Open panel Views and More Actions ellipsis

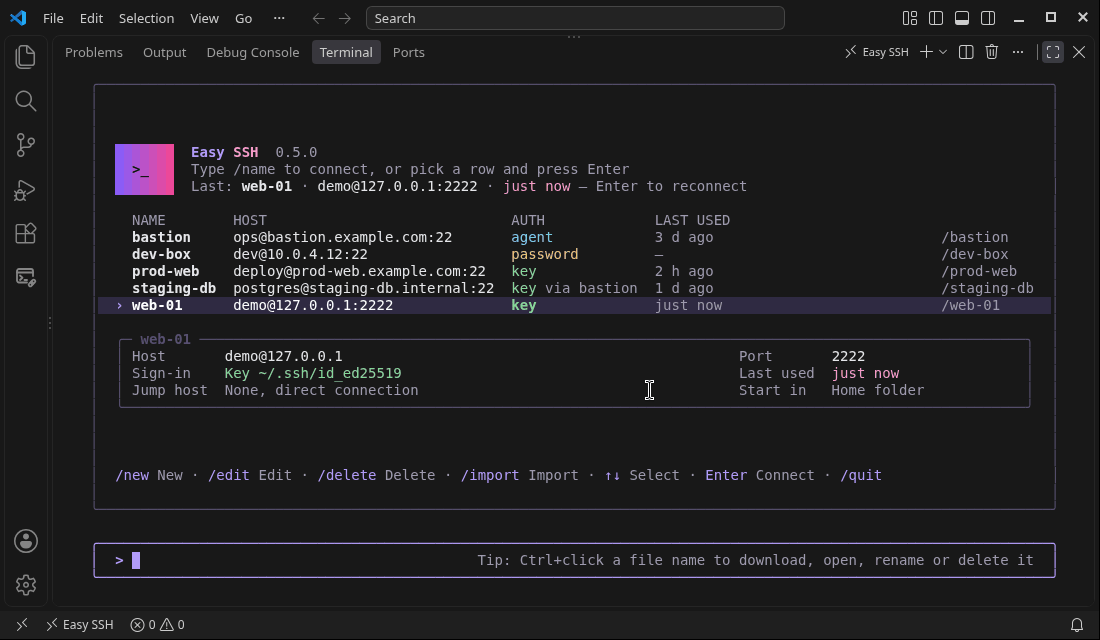(x=1018, y=52)
